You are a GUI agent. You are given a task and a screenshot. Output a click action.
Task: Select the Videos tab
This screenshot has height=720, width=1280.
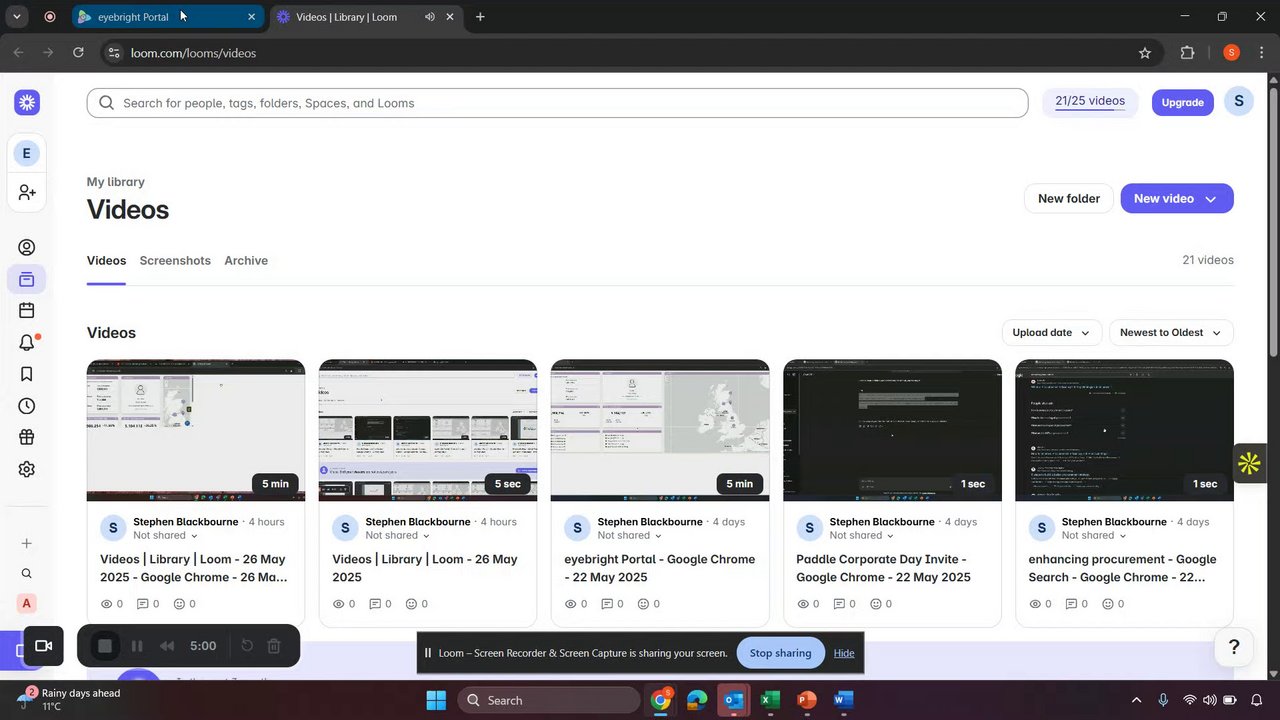pyautogui.click(x=106, y=261)
